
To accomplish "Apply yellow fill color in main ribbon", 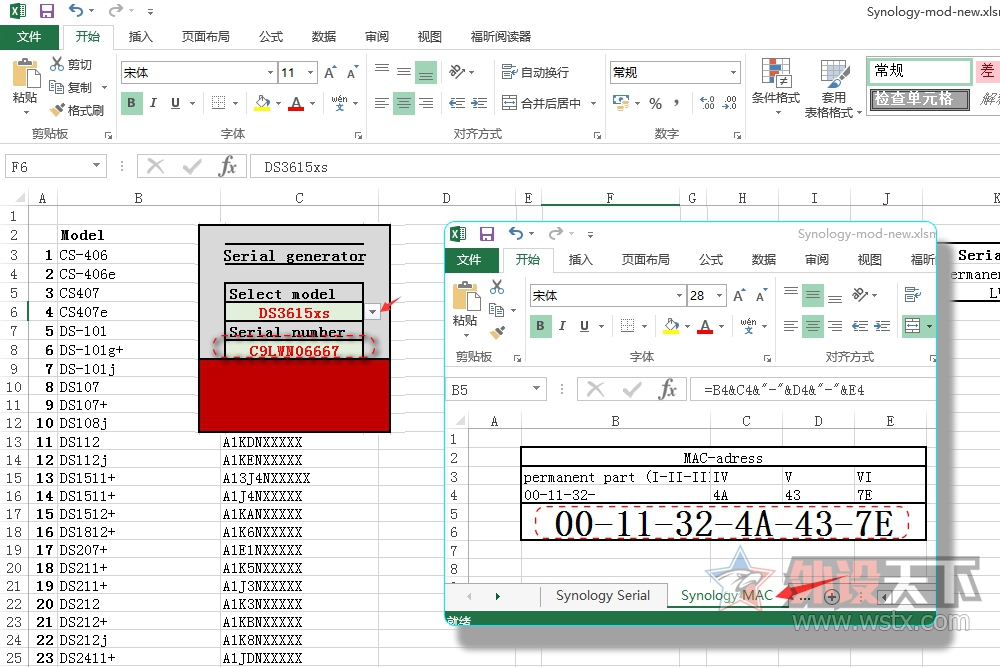I will pos(262,103).
